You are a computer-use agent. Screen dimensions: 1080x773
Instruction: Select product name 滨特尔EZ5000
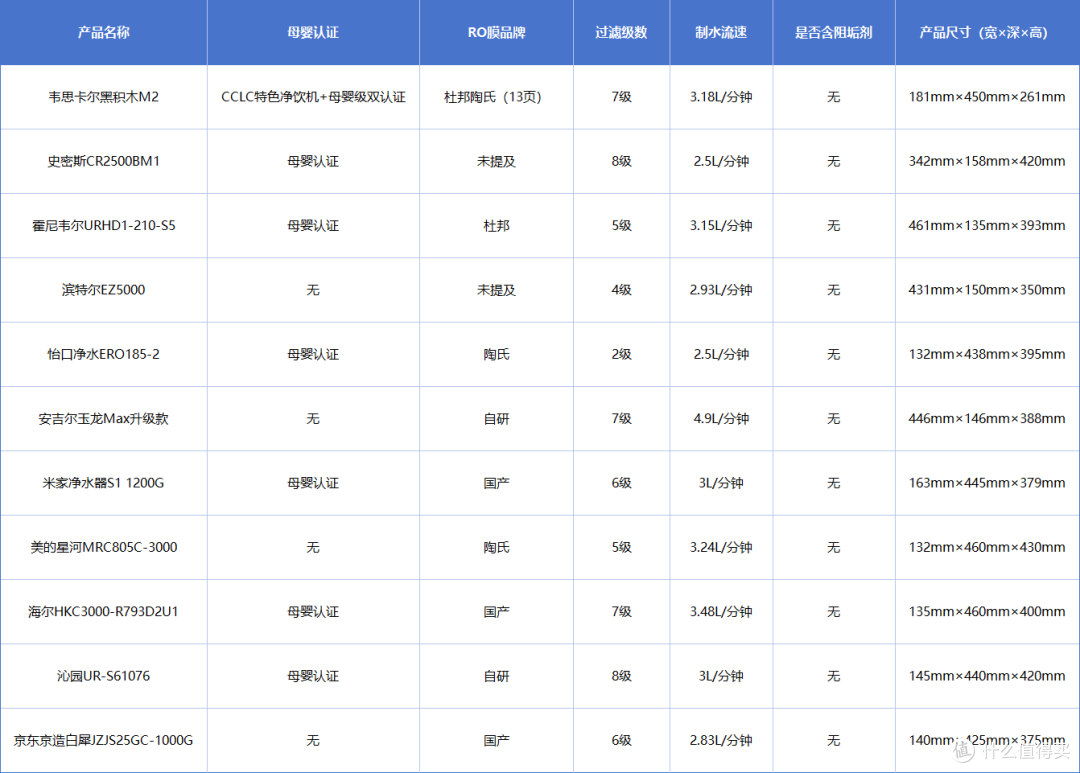(103, 290)
